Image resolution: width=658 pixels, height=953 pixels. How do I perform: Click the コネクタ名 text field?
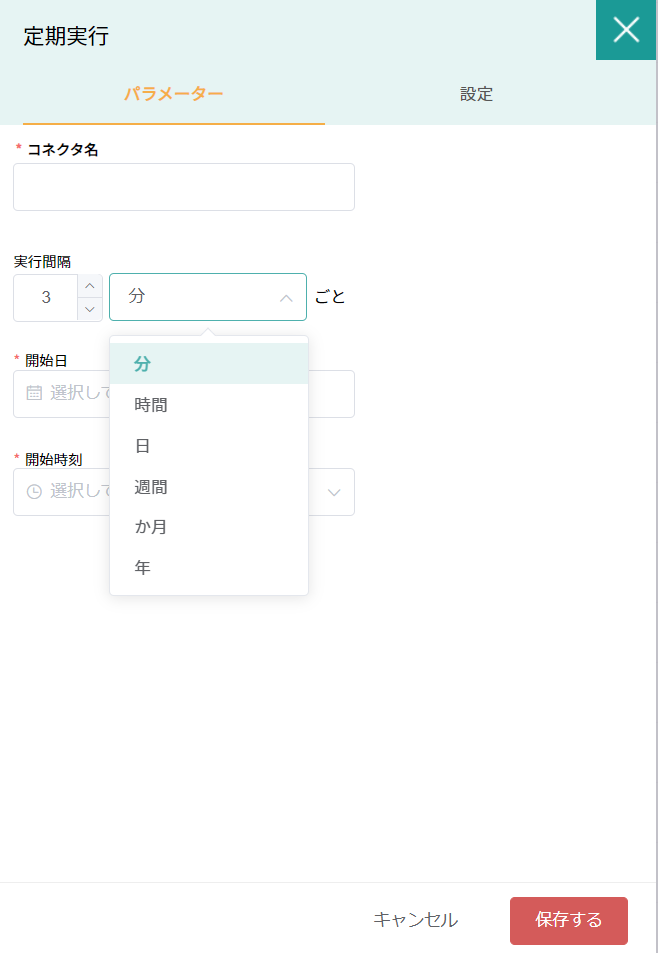(183, 187)
